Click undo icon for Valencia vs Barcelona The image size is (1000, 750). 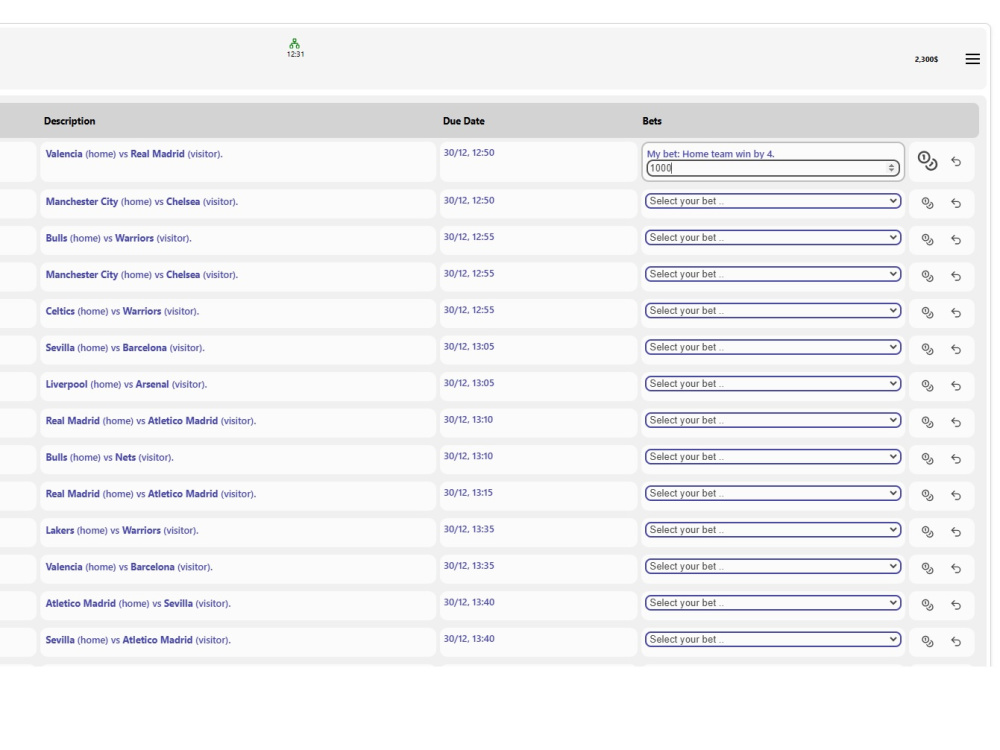pyautogui.click(x=955, y=568)
